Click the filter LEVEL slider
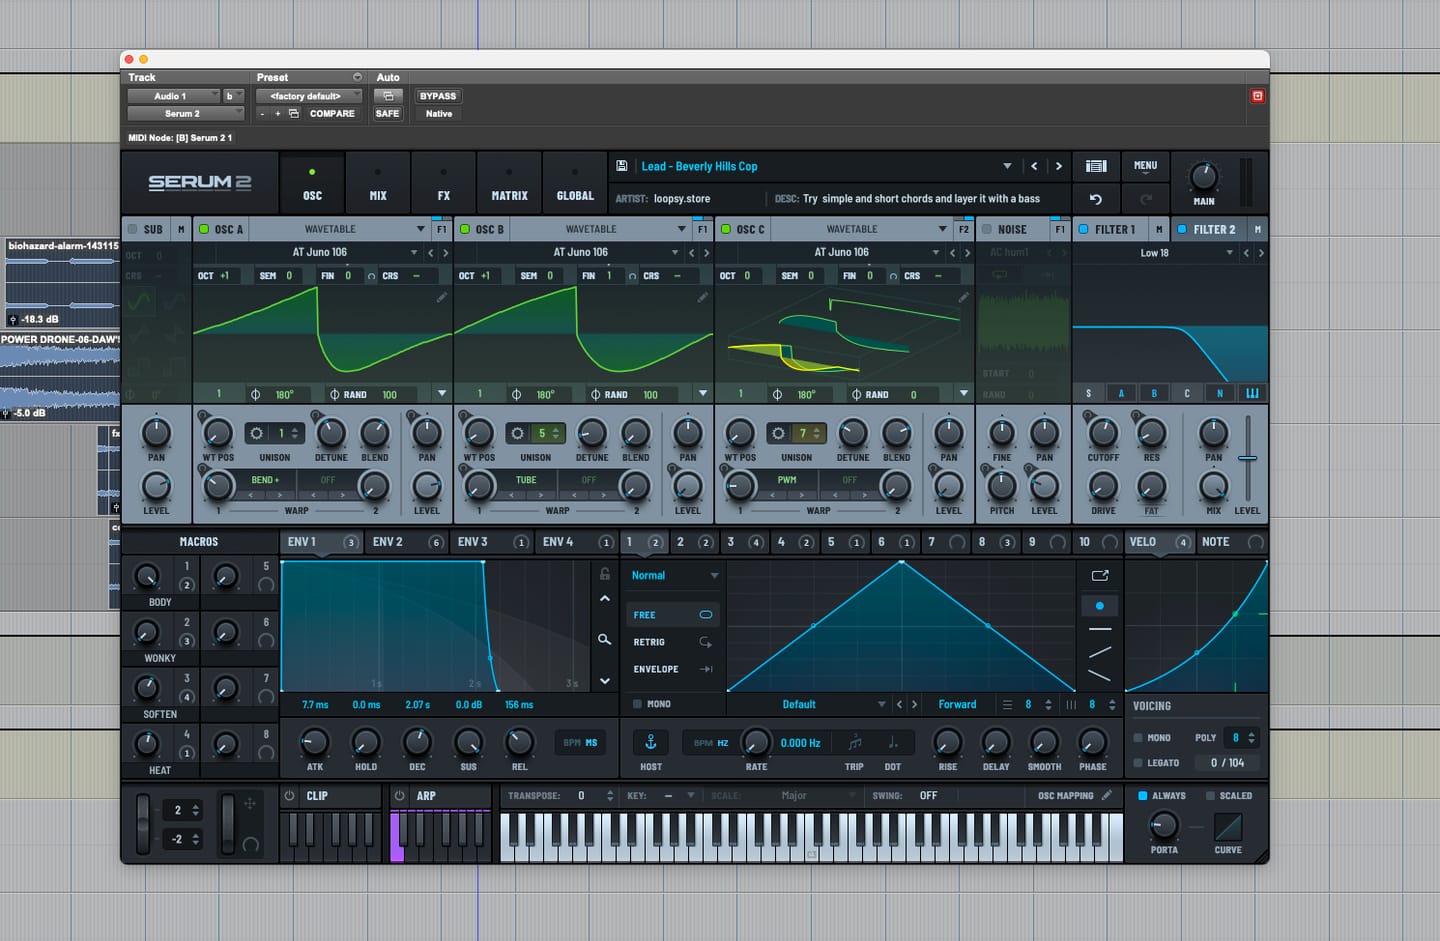The height and width of the screenshot is (941, 1440). coord(1247,459)
